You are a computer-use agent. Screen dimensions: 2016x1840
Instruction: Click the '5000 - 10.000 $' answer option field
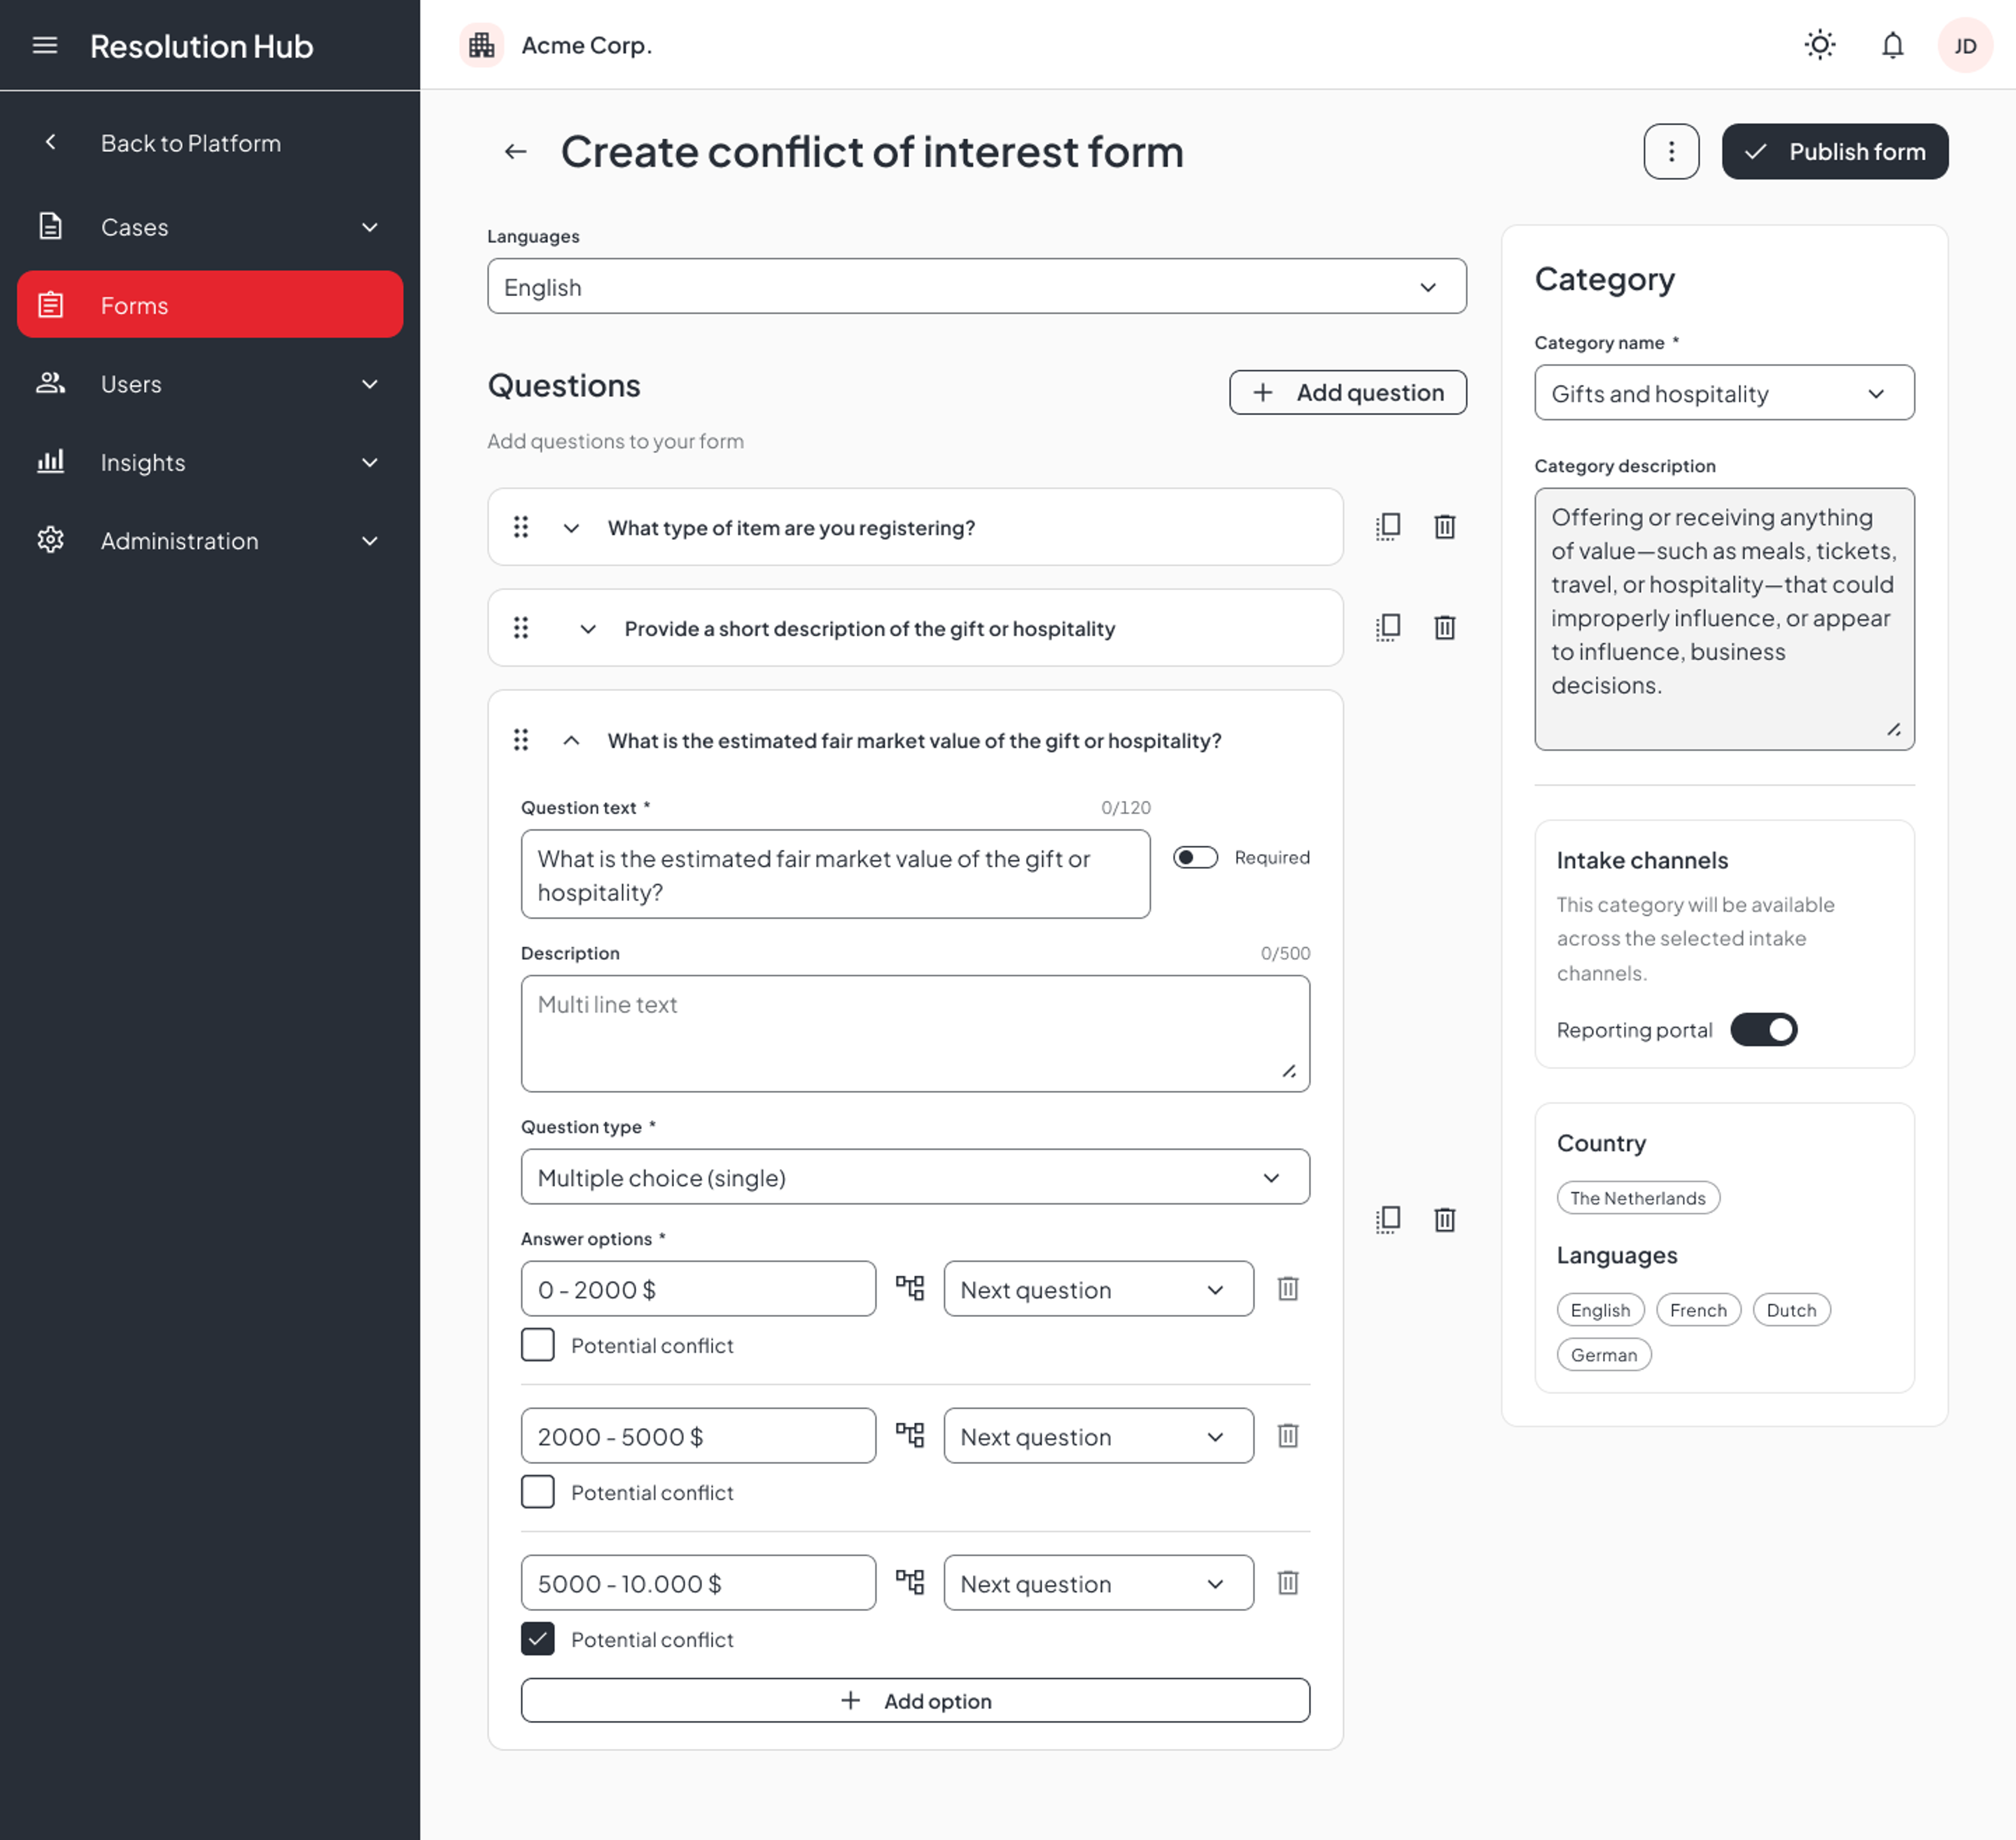[x=698, y=1583]
